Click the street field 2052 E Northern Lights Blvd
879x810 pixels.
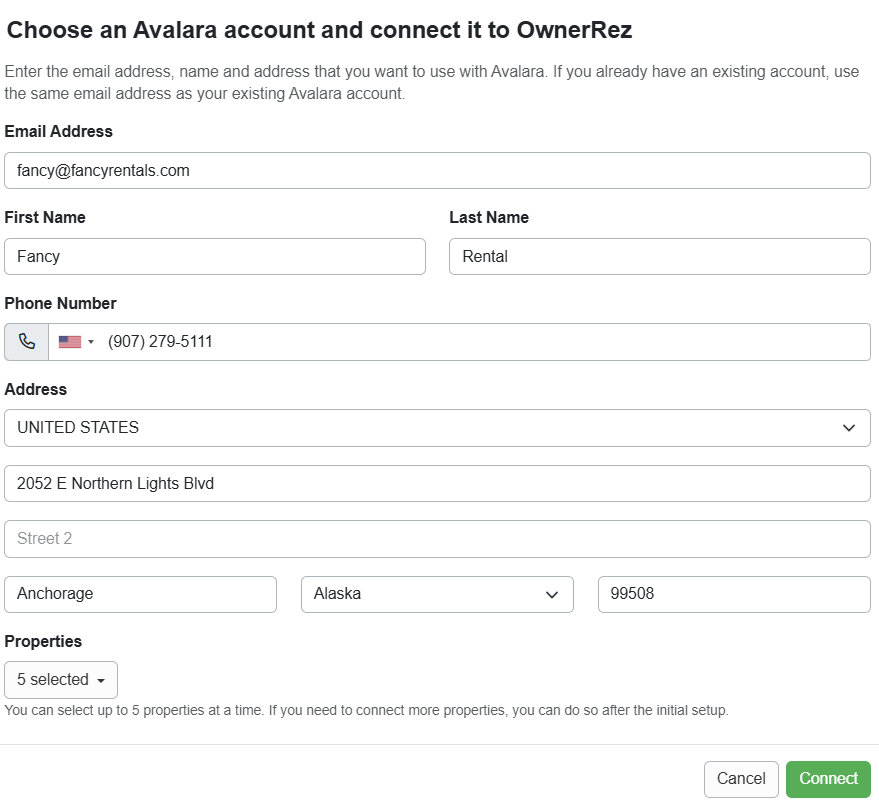tap(437, 483)
